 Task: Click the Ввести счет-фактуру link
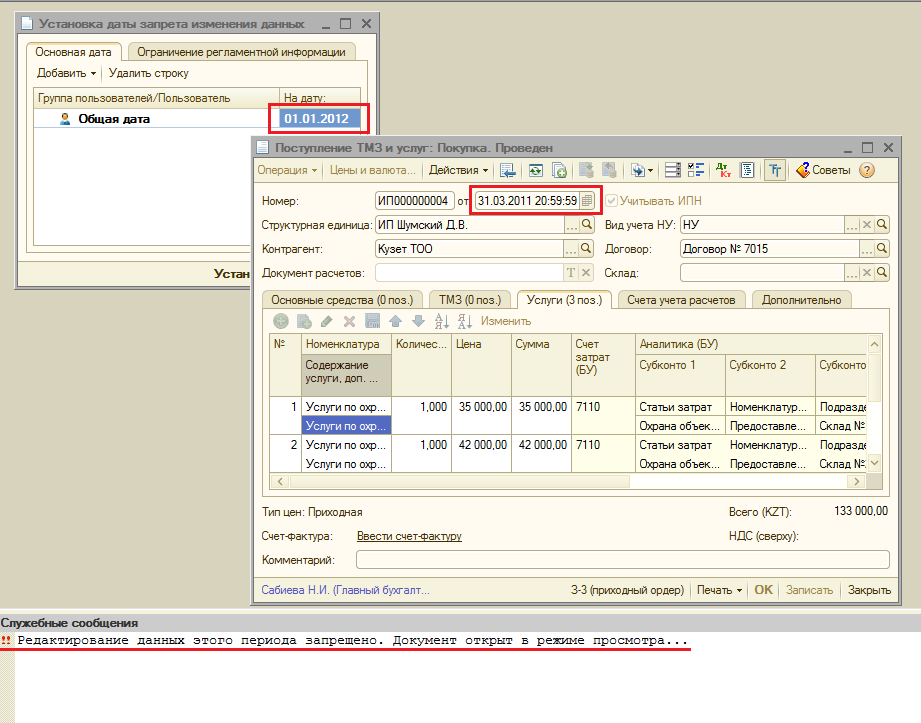coord(409,536)
